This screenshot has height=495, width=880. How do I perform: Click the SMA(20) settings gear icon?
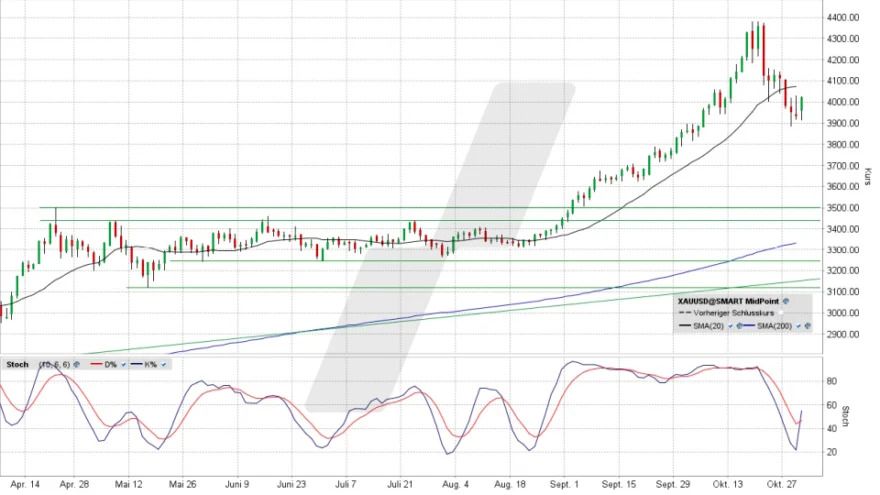tap(738, 326)
